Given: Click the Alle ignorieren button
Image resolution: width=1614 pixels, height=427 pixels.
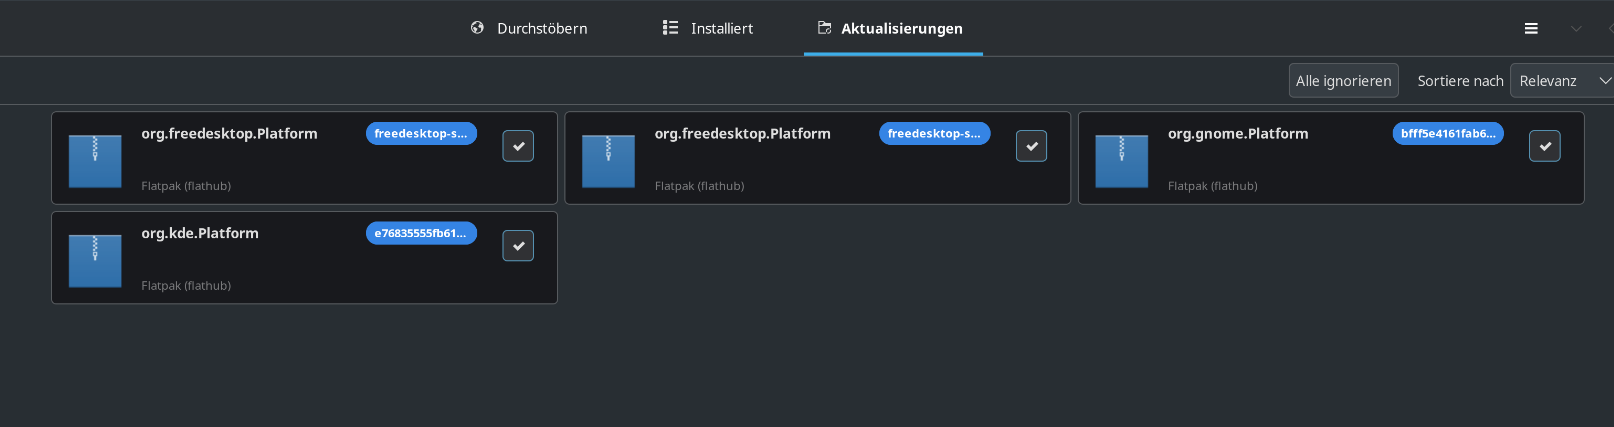Looking at the screenshot, I should click(x=1344, y=81).
